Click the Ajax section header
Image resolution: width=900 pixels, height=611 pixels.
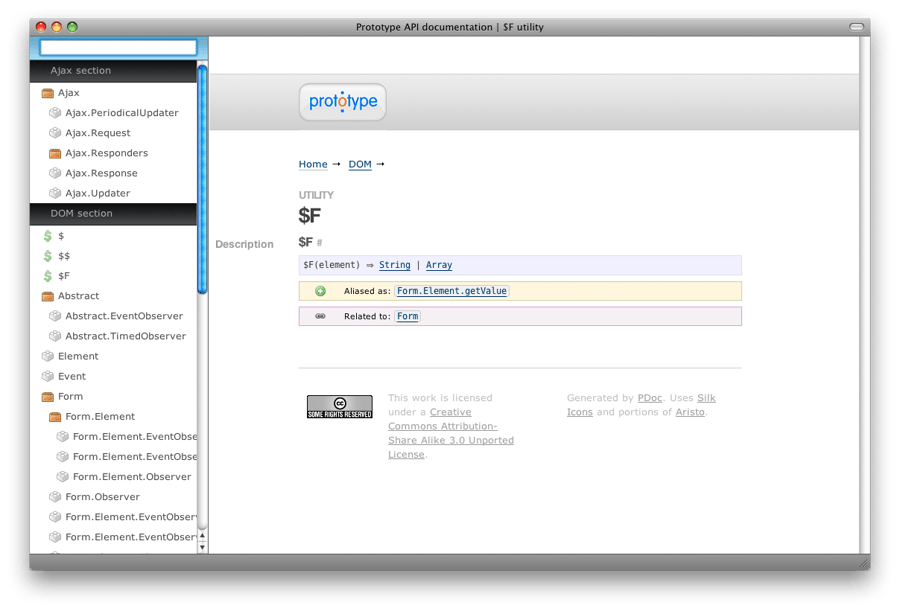click(x=113, y=71)
